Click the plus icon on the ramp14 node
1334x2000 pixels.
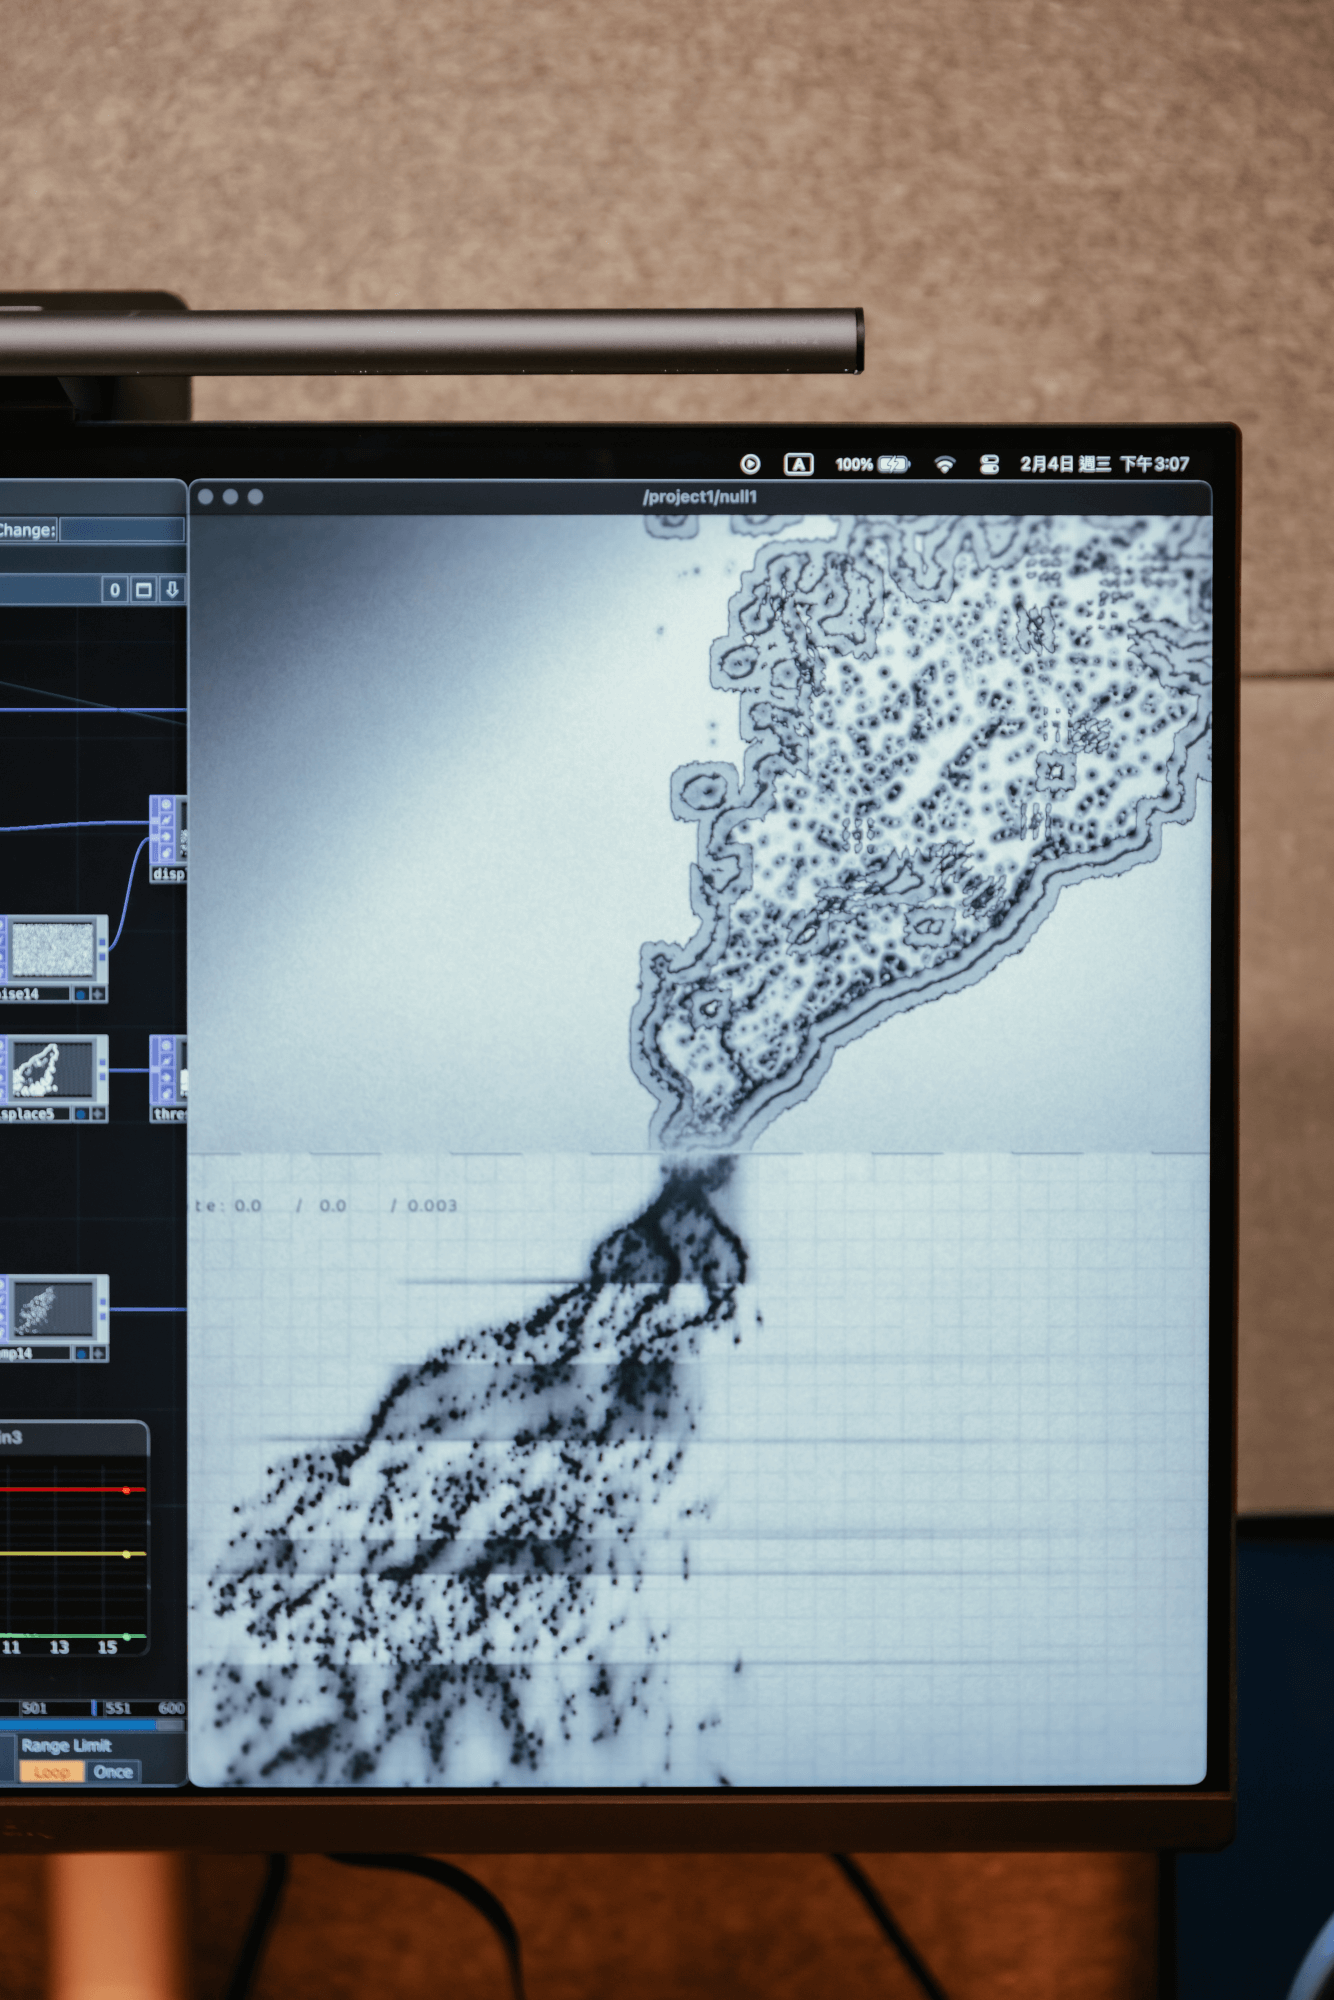click(97, 1353)
